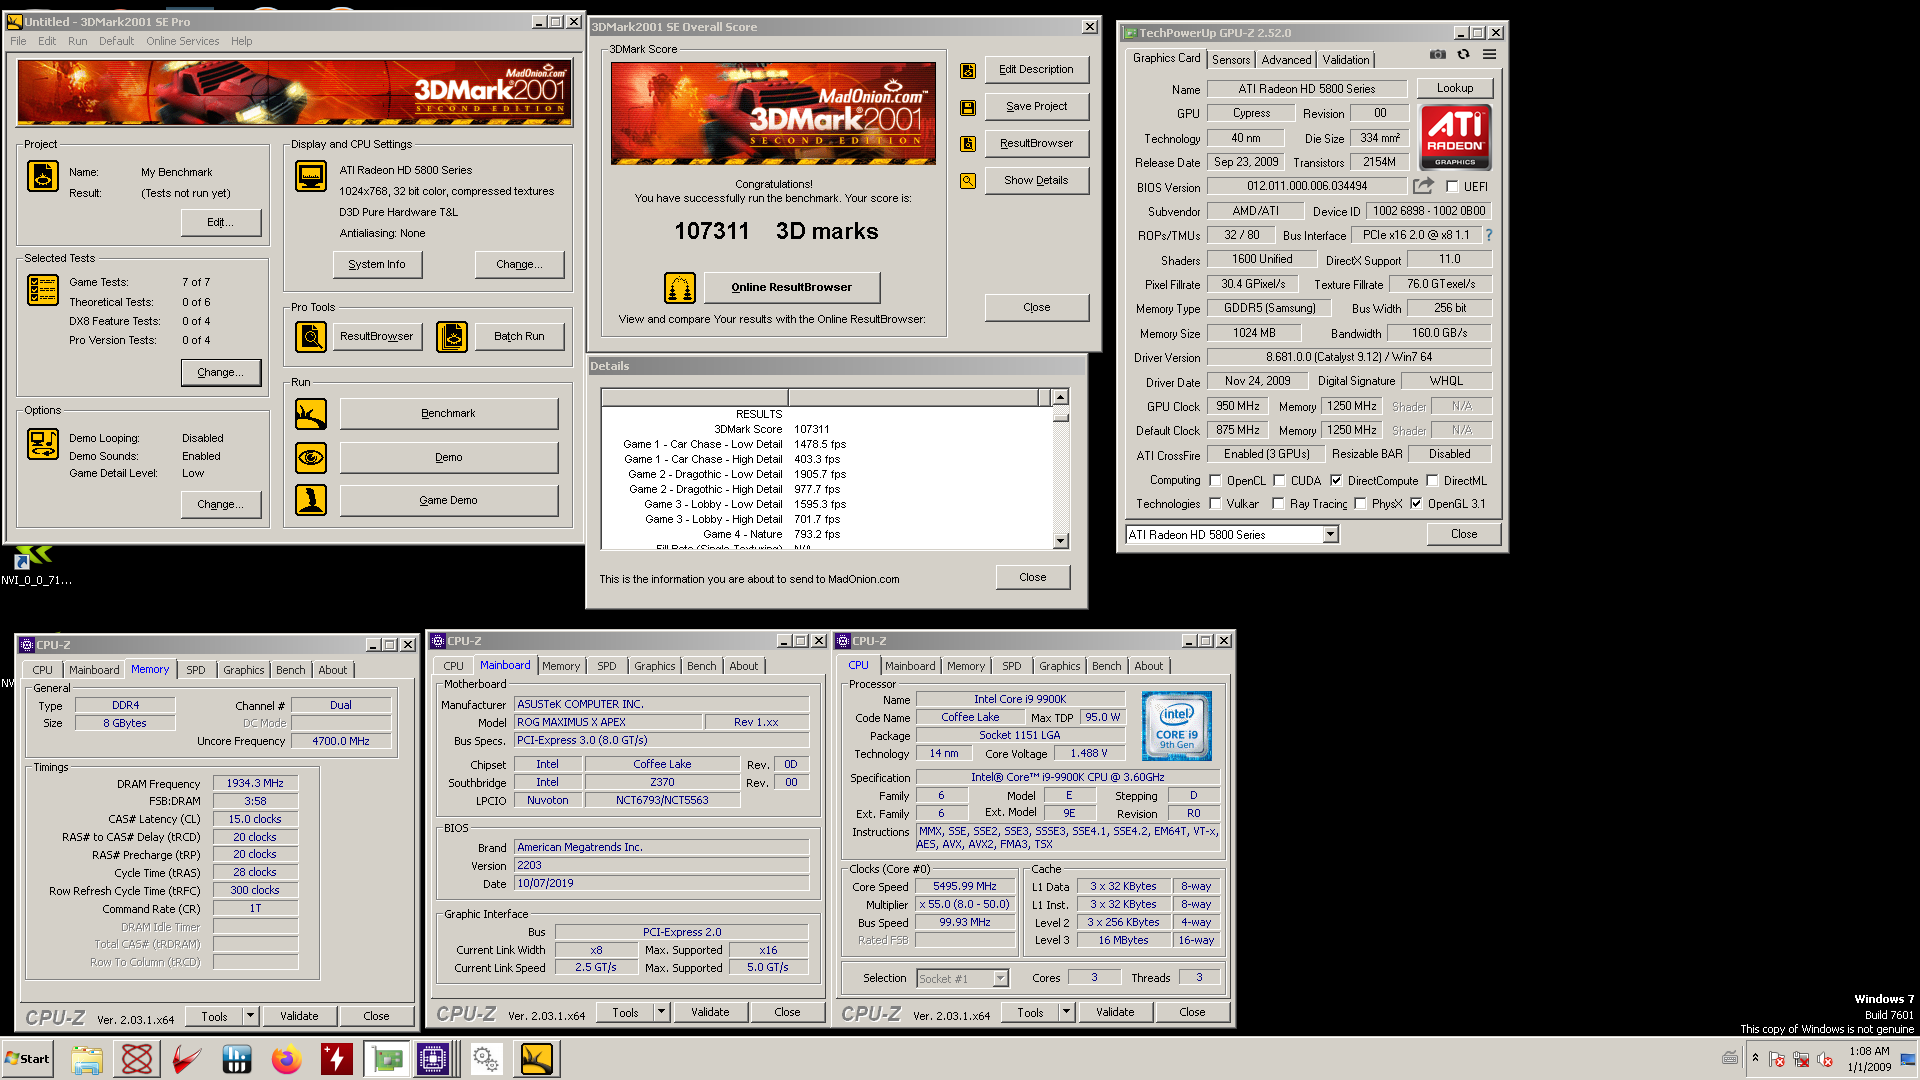Screen dimensions: 1920x1080
Task: Open the GPU selection dropdown in GPU-Z
Action: point(1330,535)
